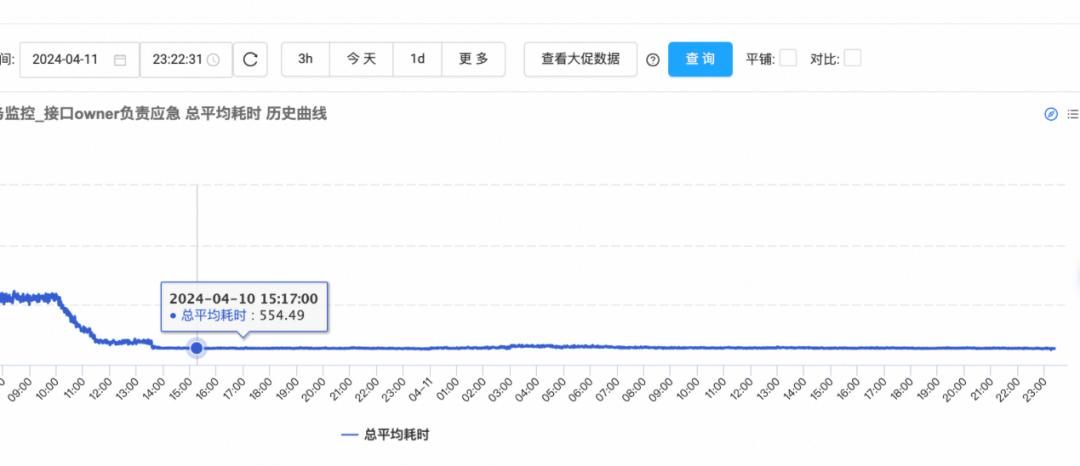The height and width of the screenshot is (466, 1080).
Task: Tick the 对比 checkbox
Action: pos(853,59)
